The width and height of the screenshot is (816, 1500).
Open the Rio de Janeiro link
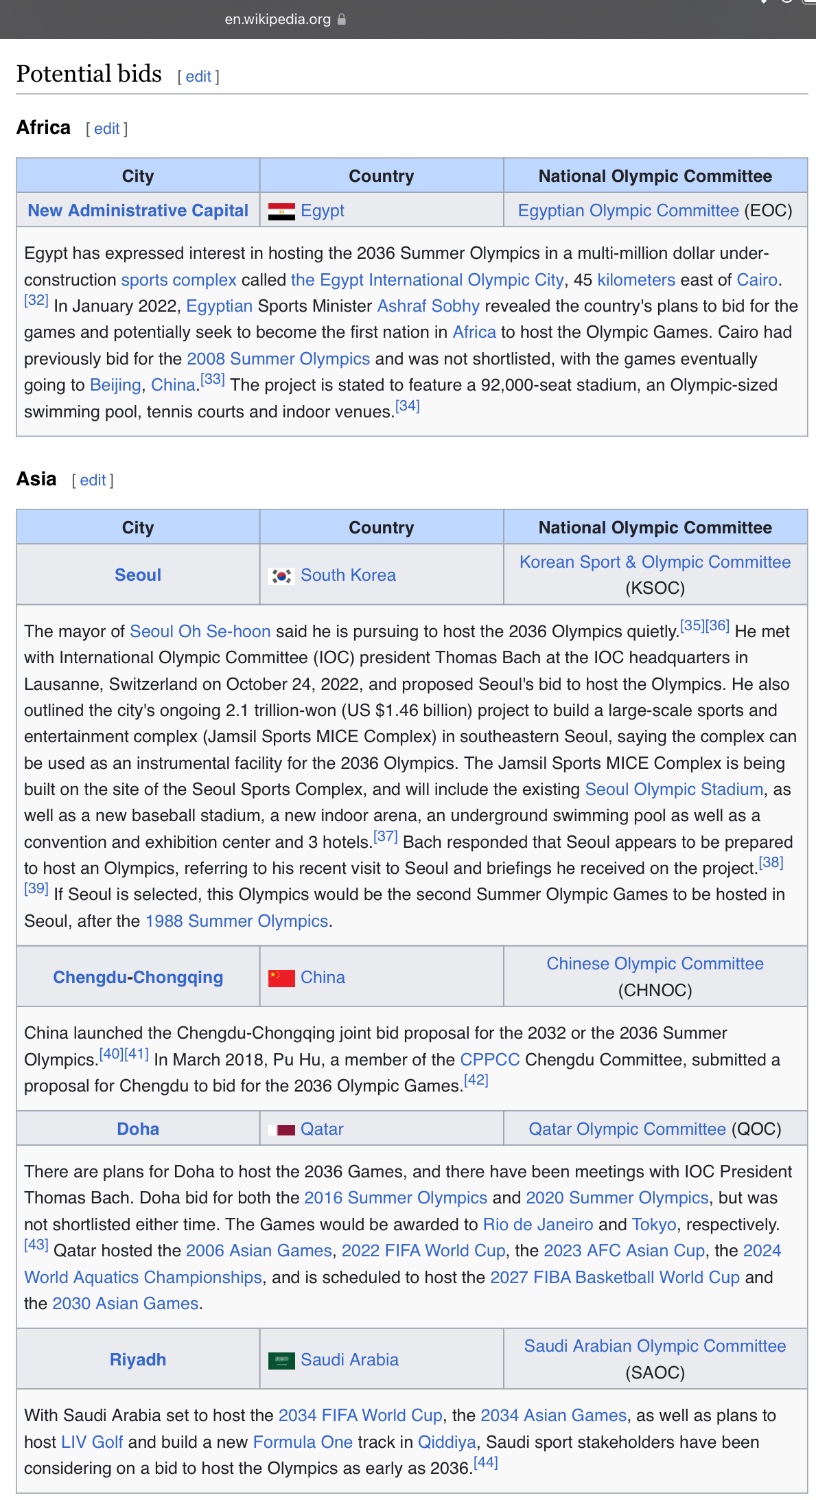pyautogui.click(x=538, y=1224)
